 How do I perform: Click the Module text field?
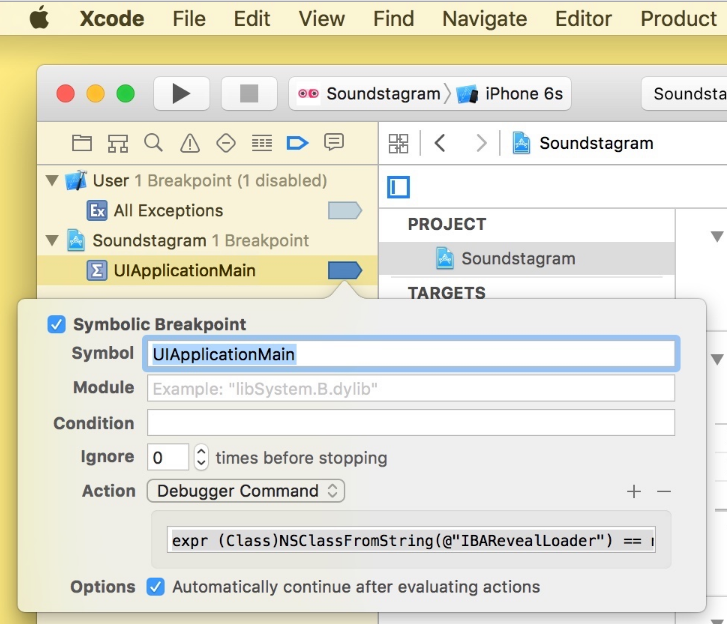pos(411,388)
